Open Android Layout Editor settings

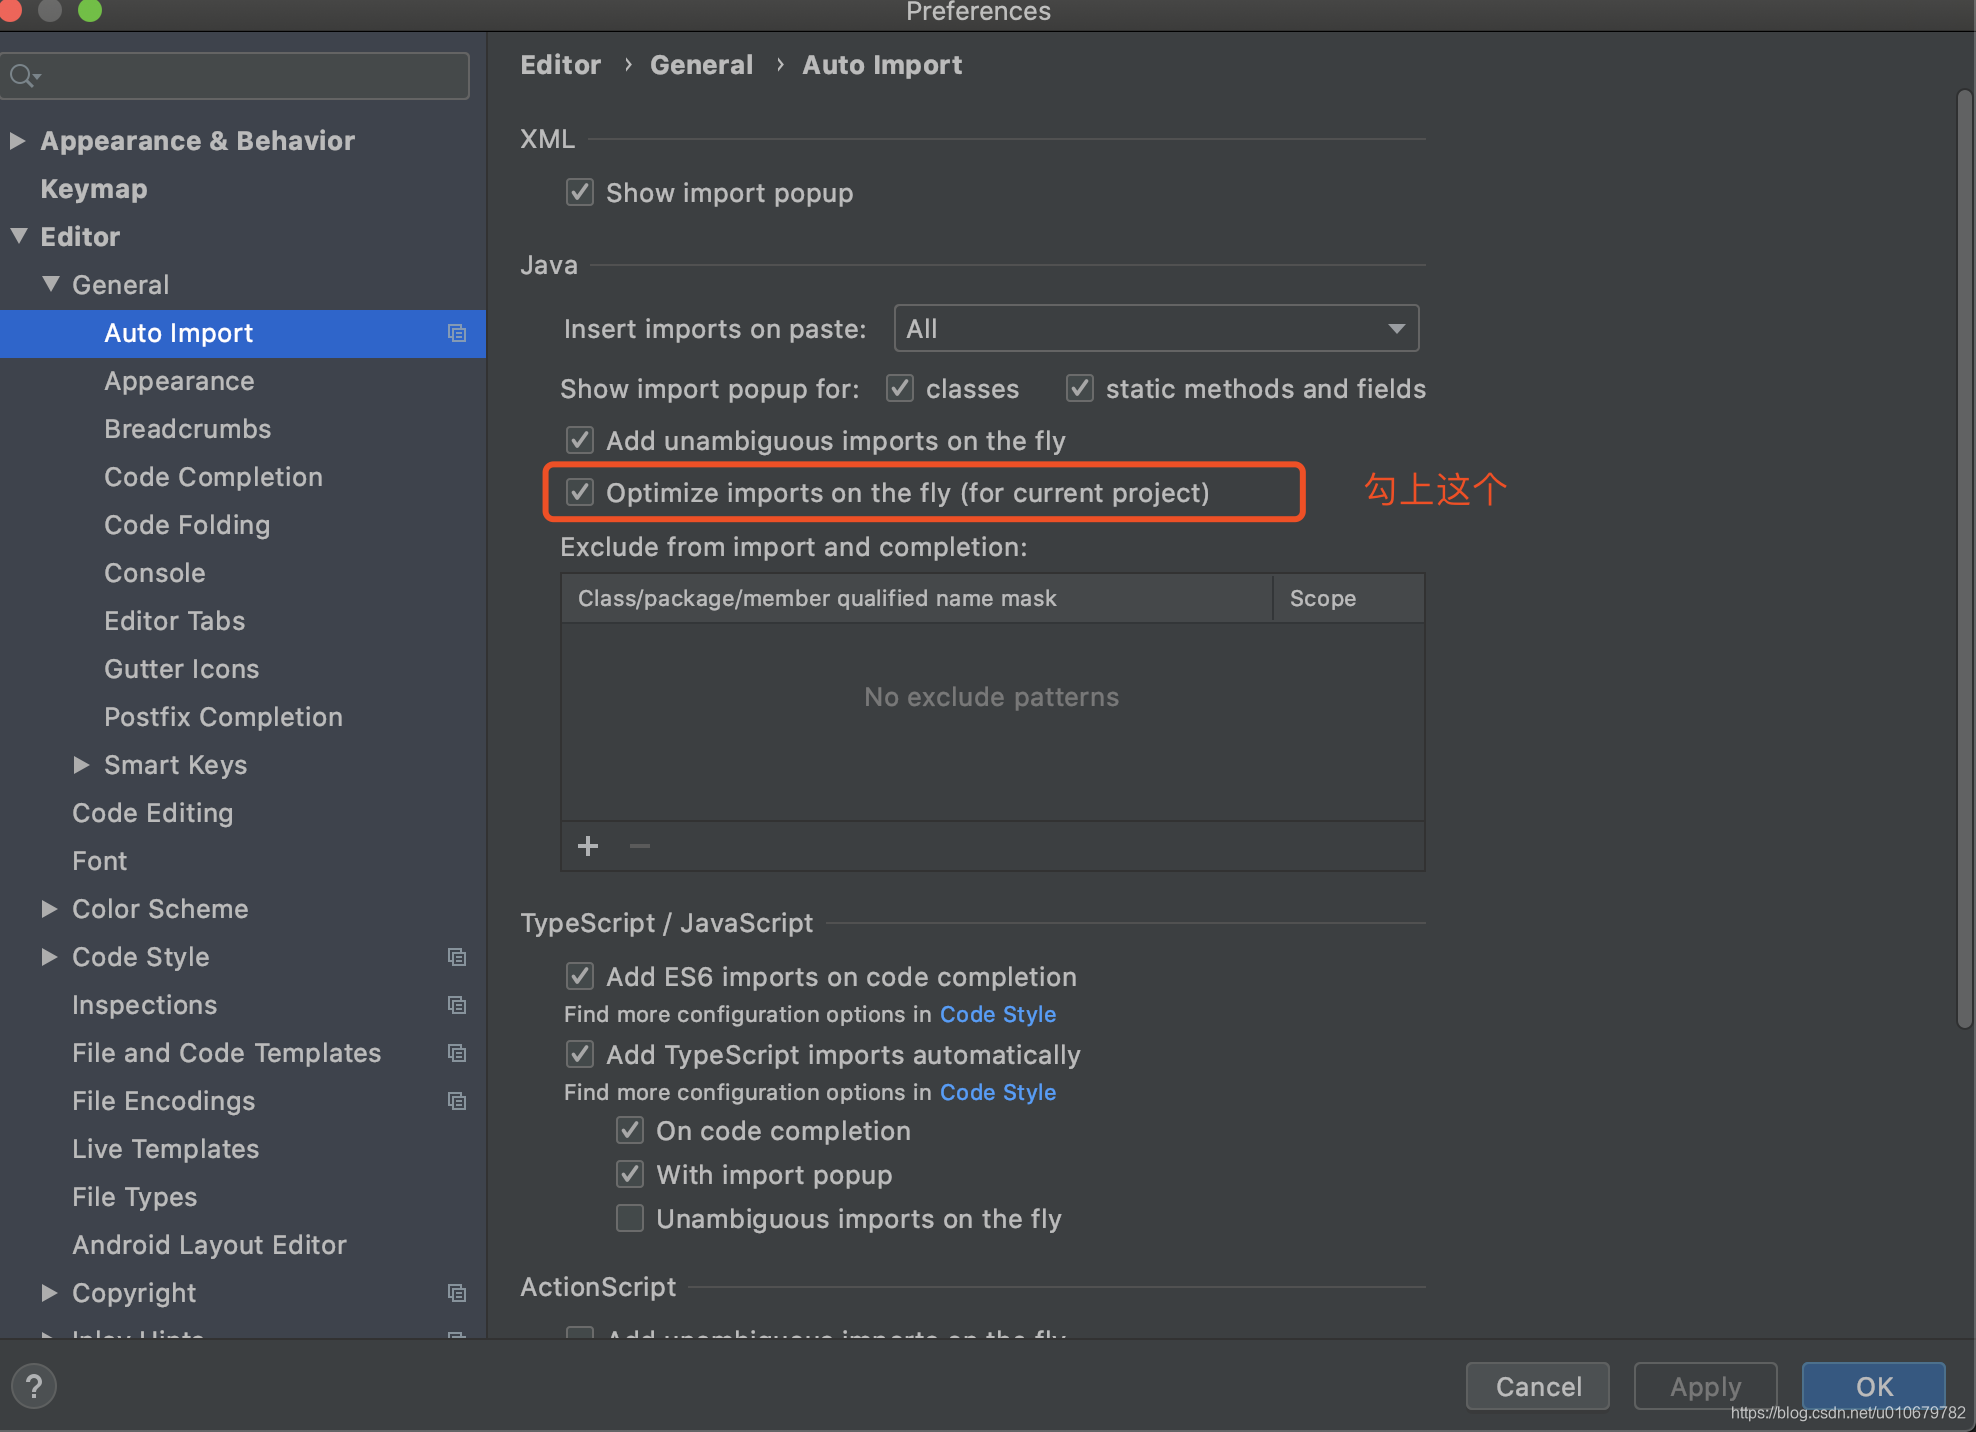tap(210, 1245)
